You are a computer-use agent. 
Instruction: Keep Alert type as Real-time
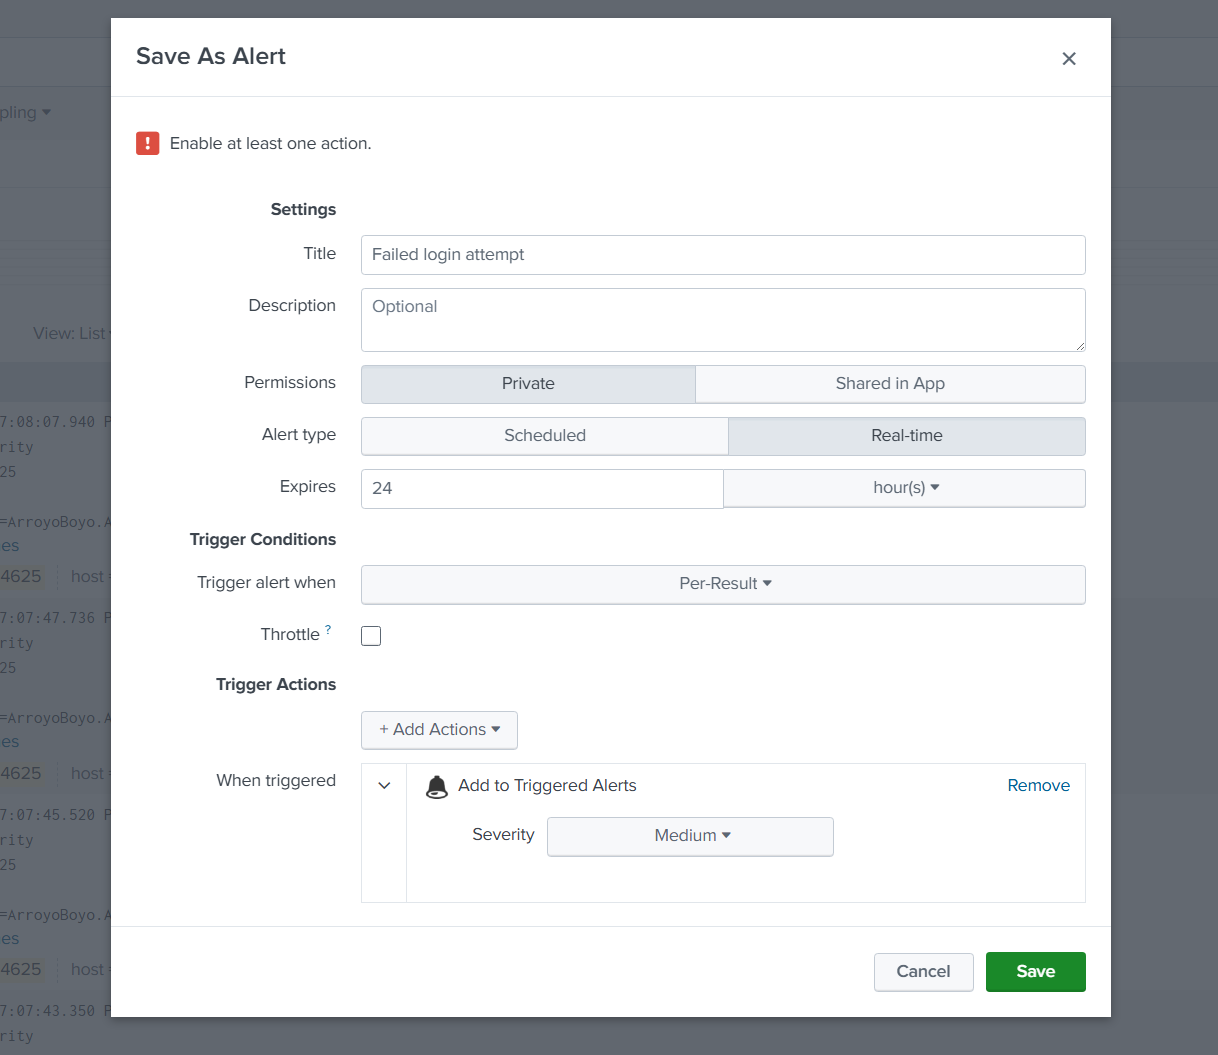coord(906,435)
